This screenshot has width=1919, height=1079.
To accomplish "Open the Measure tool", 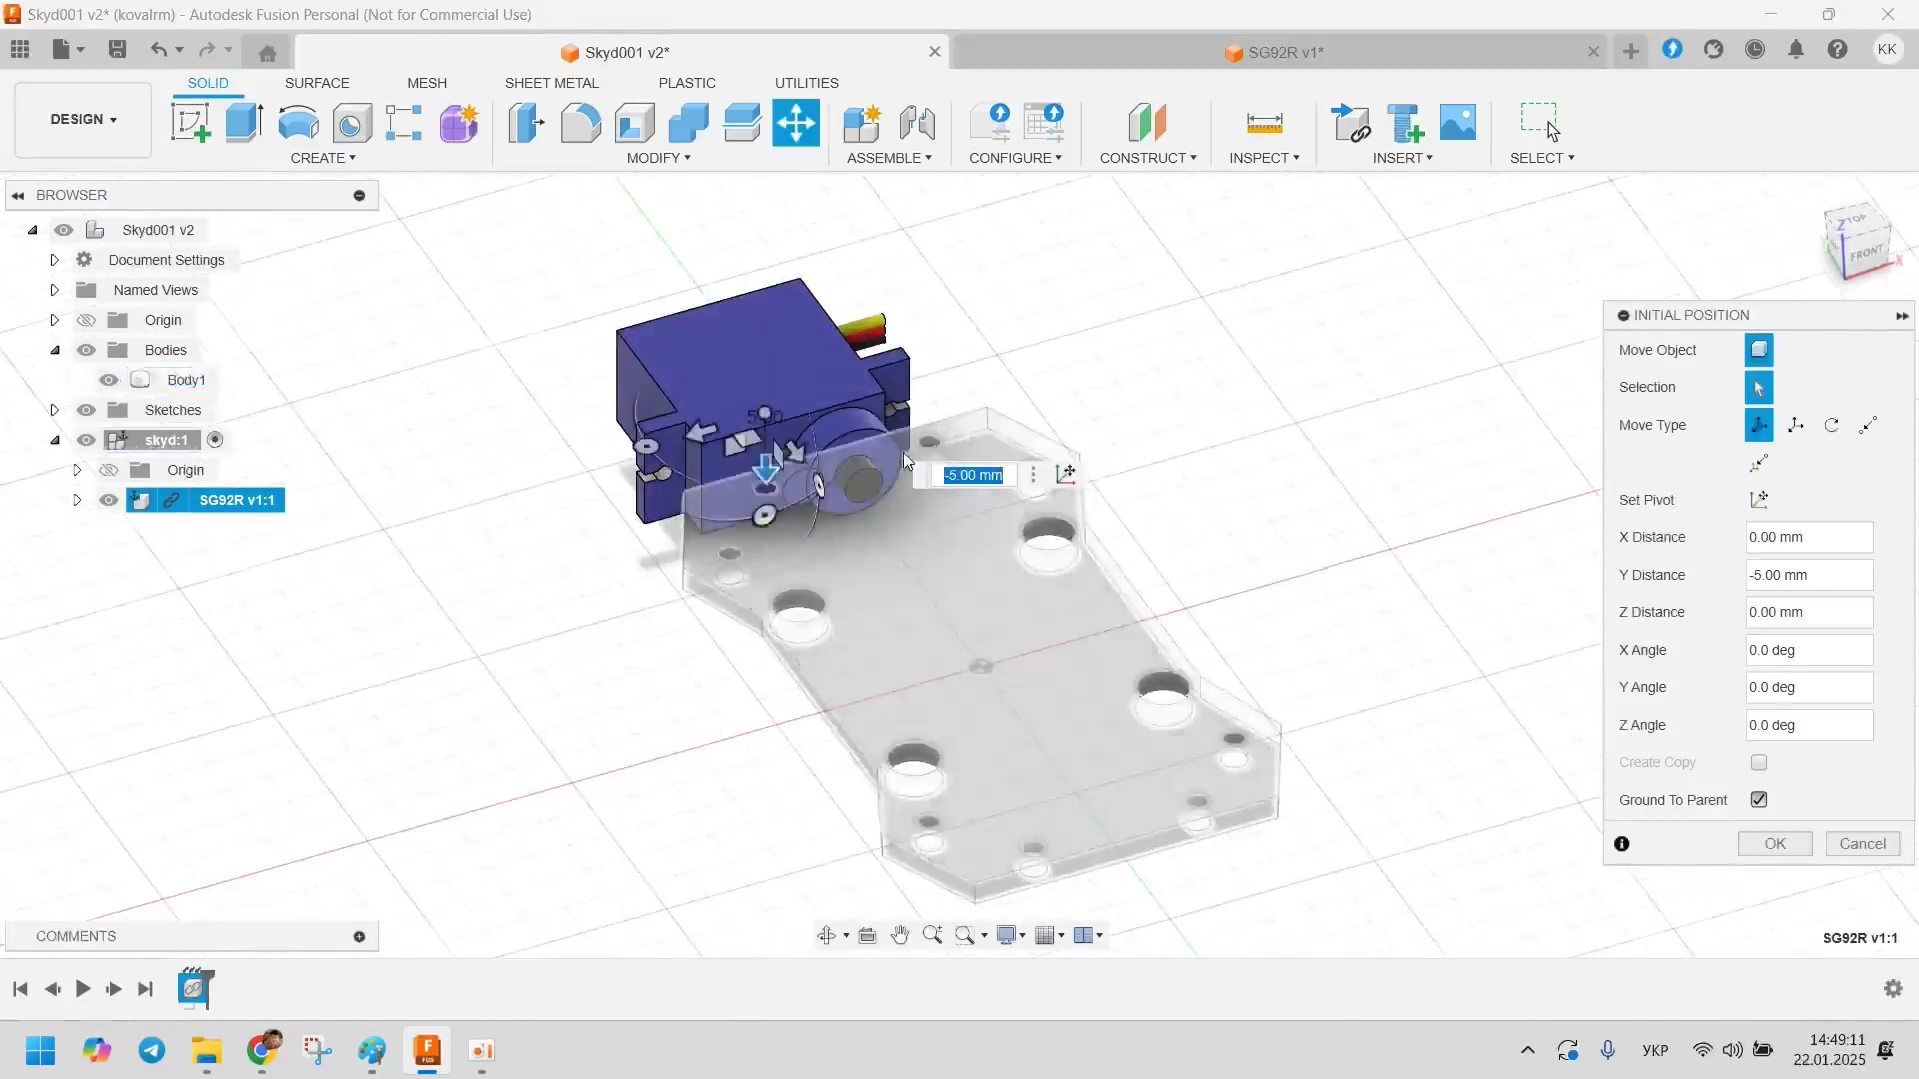I will click(1265, 123).
